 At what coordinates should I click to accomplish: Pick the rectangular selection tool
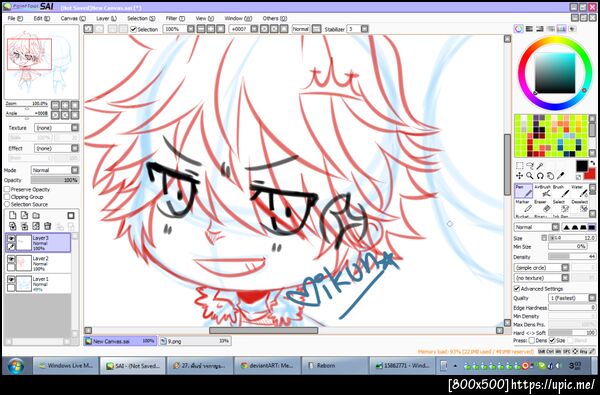pos(519,166)
